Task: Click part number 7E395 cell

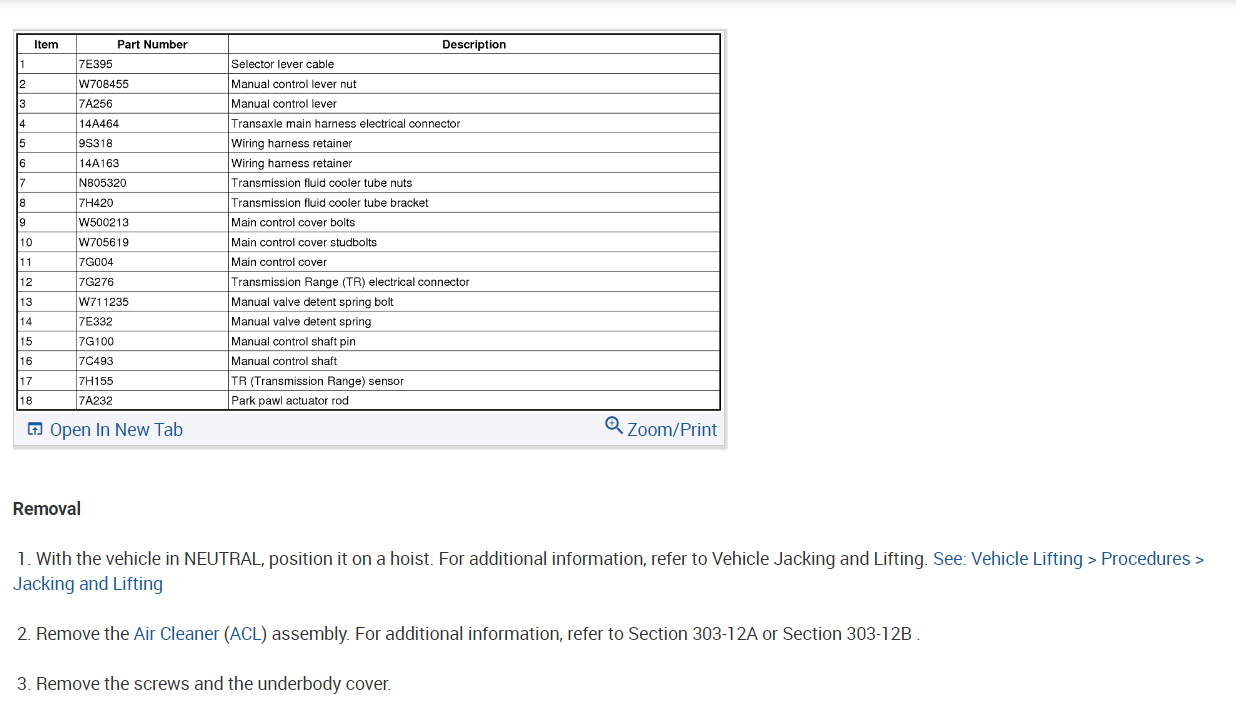Action: pyautogui.click(x=96, y=64)
